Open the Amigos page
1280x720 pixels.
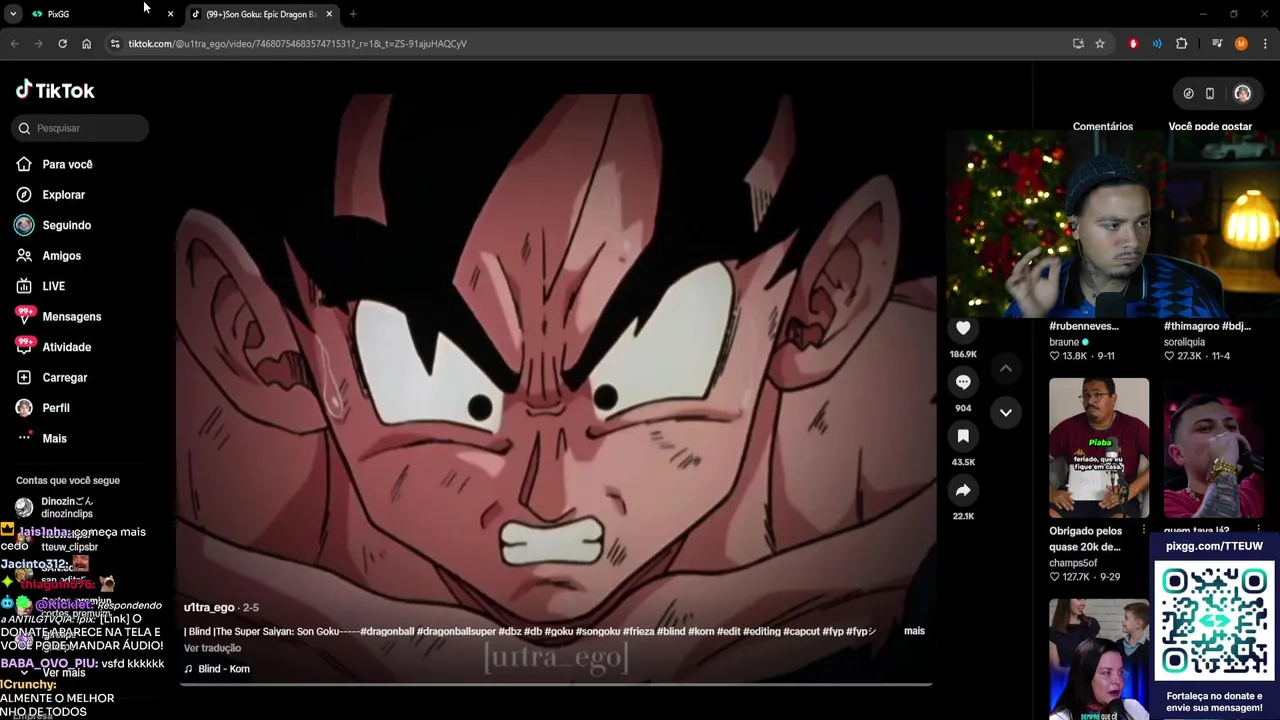coord(61,256)
